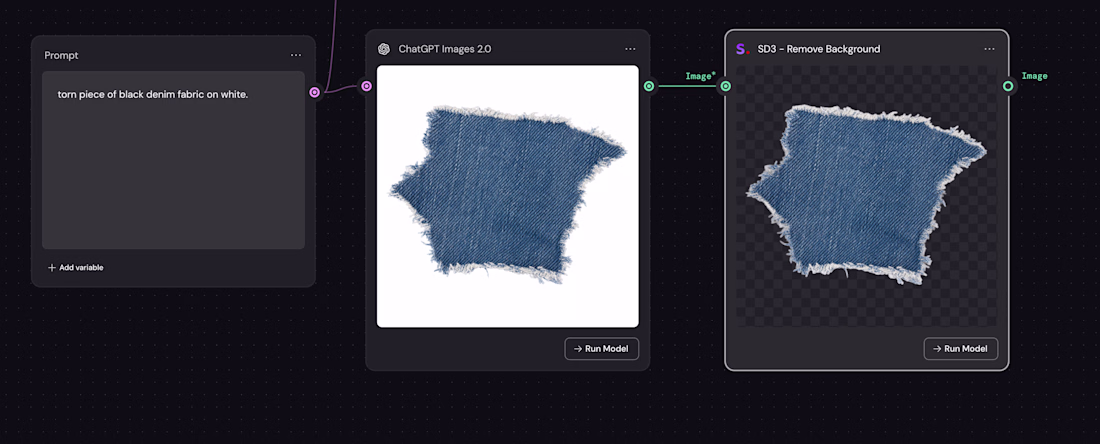Select the ChatGPT Images node's pink input connector
Image resolution: width=1100 pixels, height=444 pixels.
tap(366, 86)
